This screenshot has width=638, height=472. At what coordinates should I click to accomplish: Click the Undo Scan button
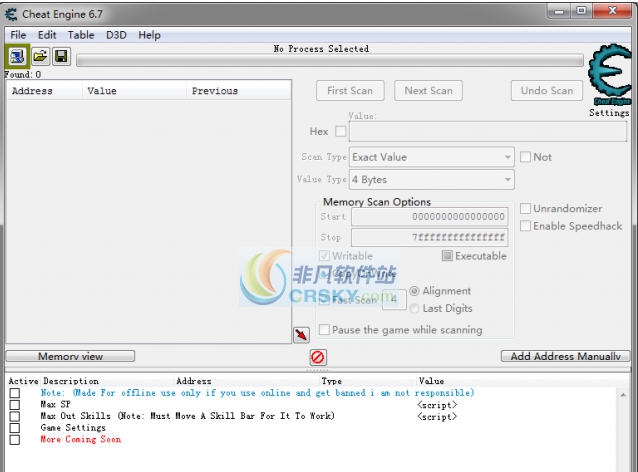547,90
